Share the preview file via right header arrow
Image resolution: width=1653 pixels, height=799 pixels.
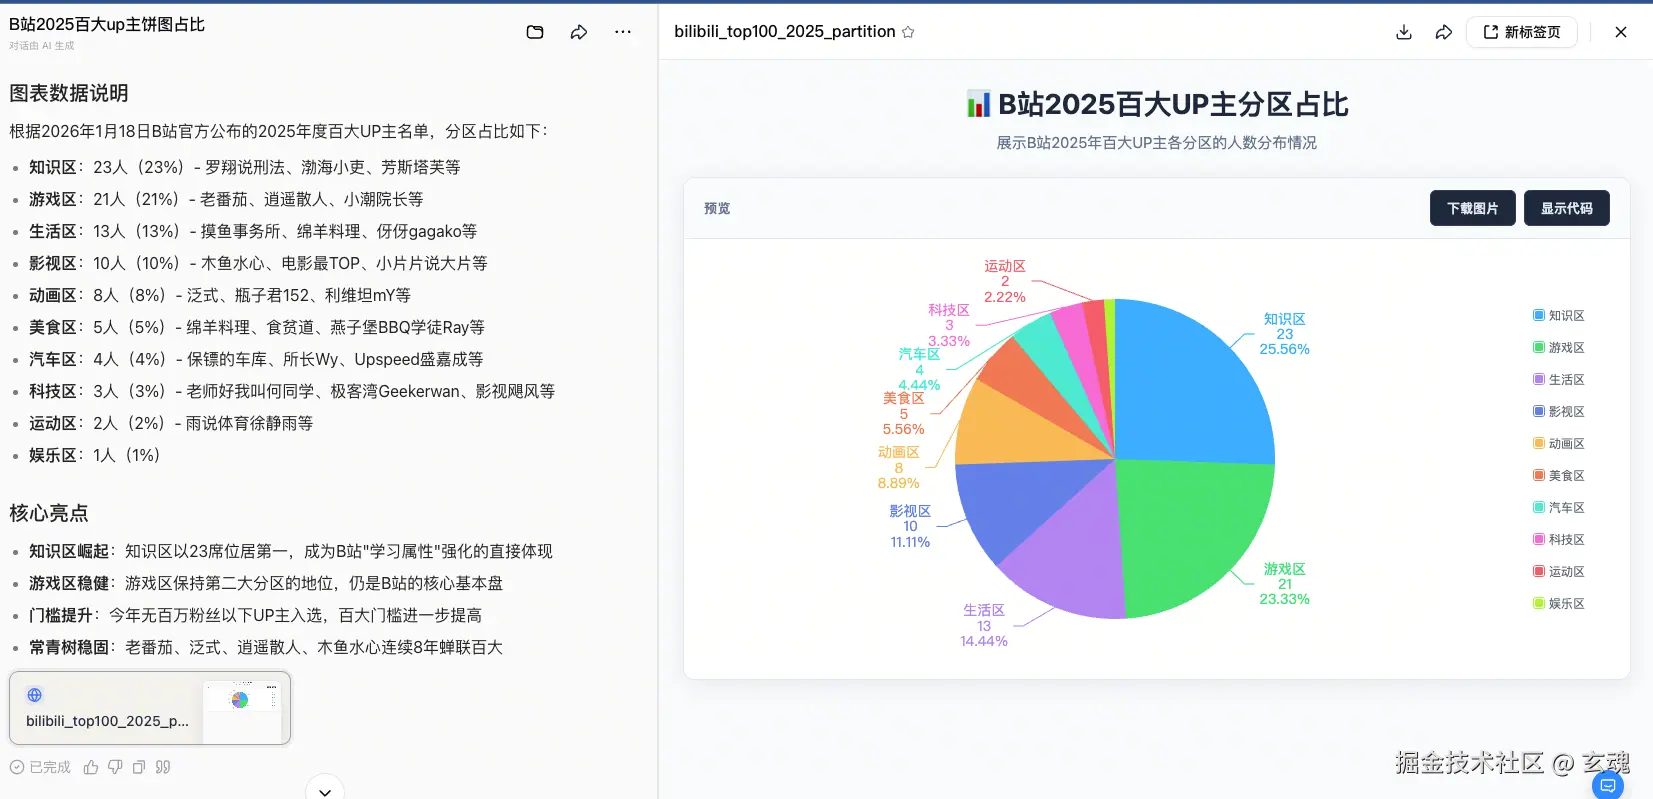tap(1444, 32)
